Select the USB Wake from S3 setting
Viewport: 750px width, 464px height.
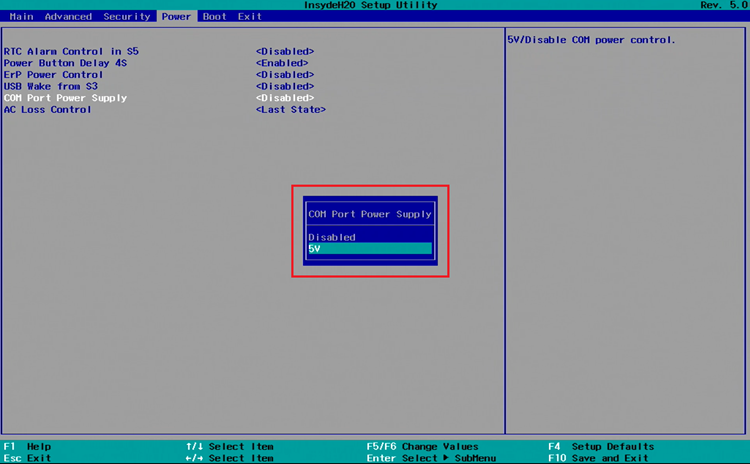point(53,86)
